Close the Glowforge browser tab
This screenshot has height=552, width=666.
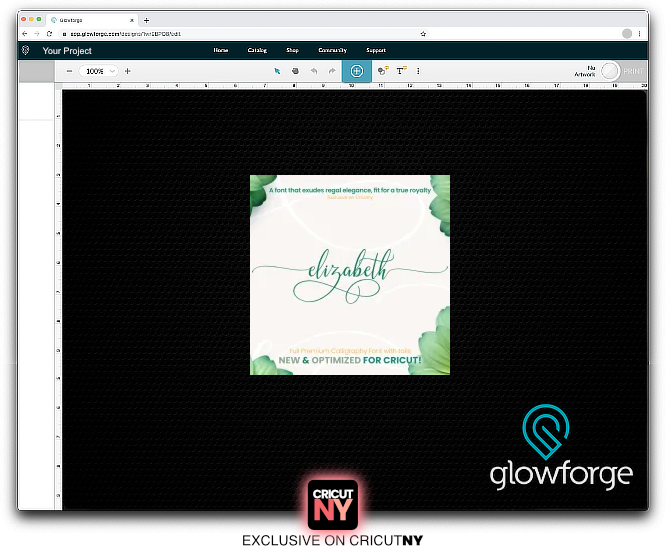pos(132,20)
